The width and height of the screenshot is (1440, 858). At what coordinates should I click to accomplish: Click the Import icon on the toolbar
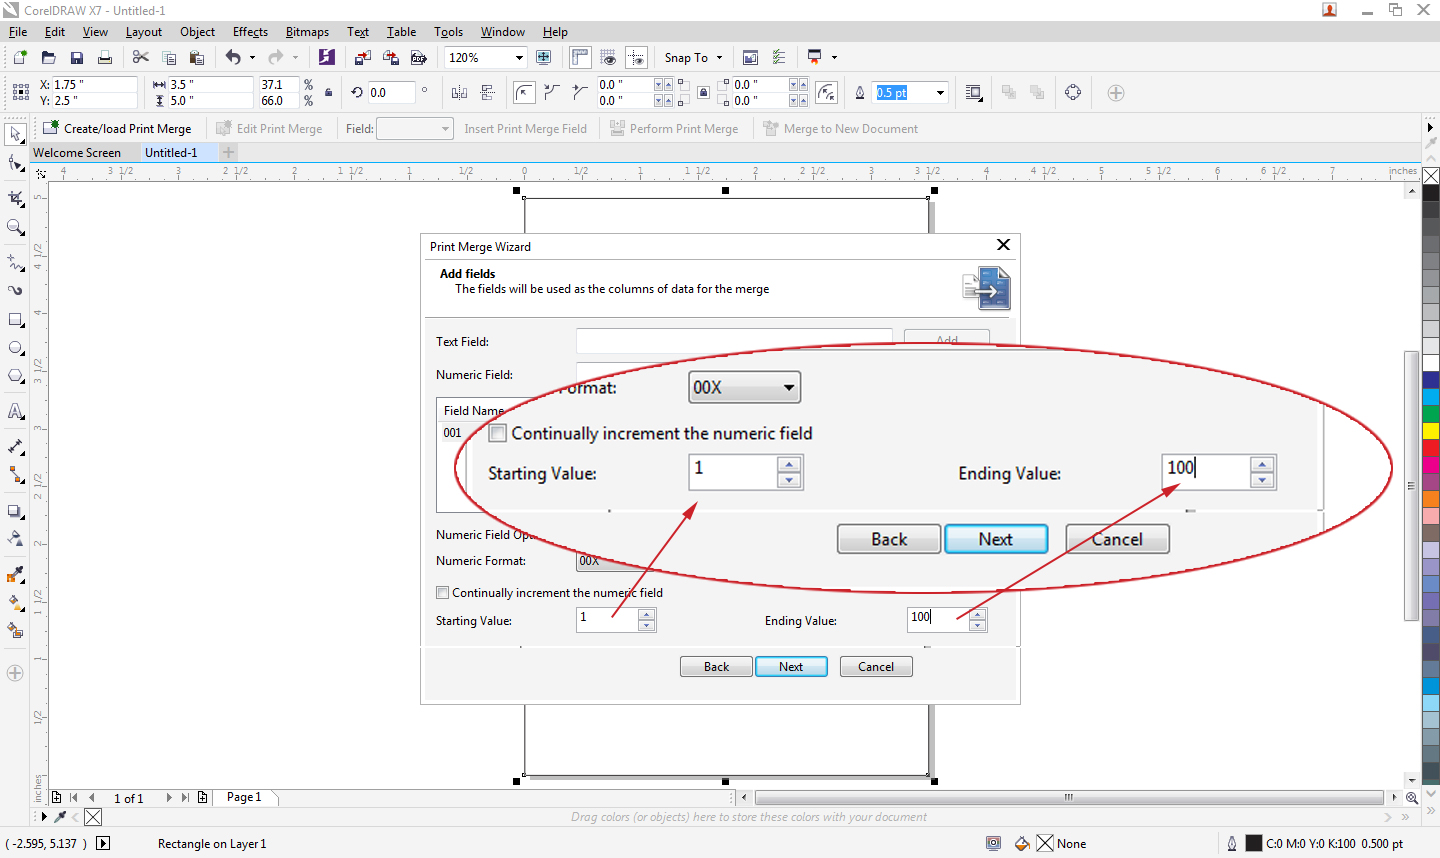pos(362,57)
